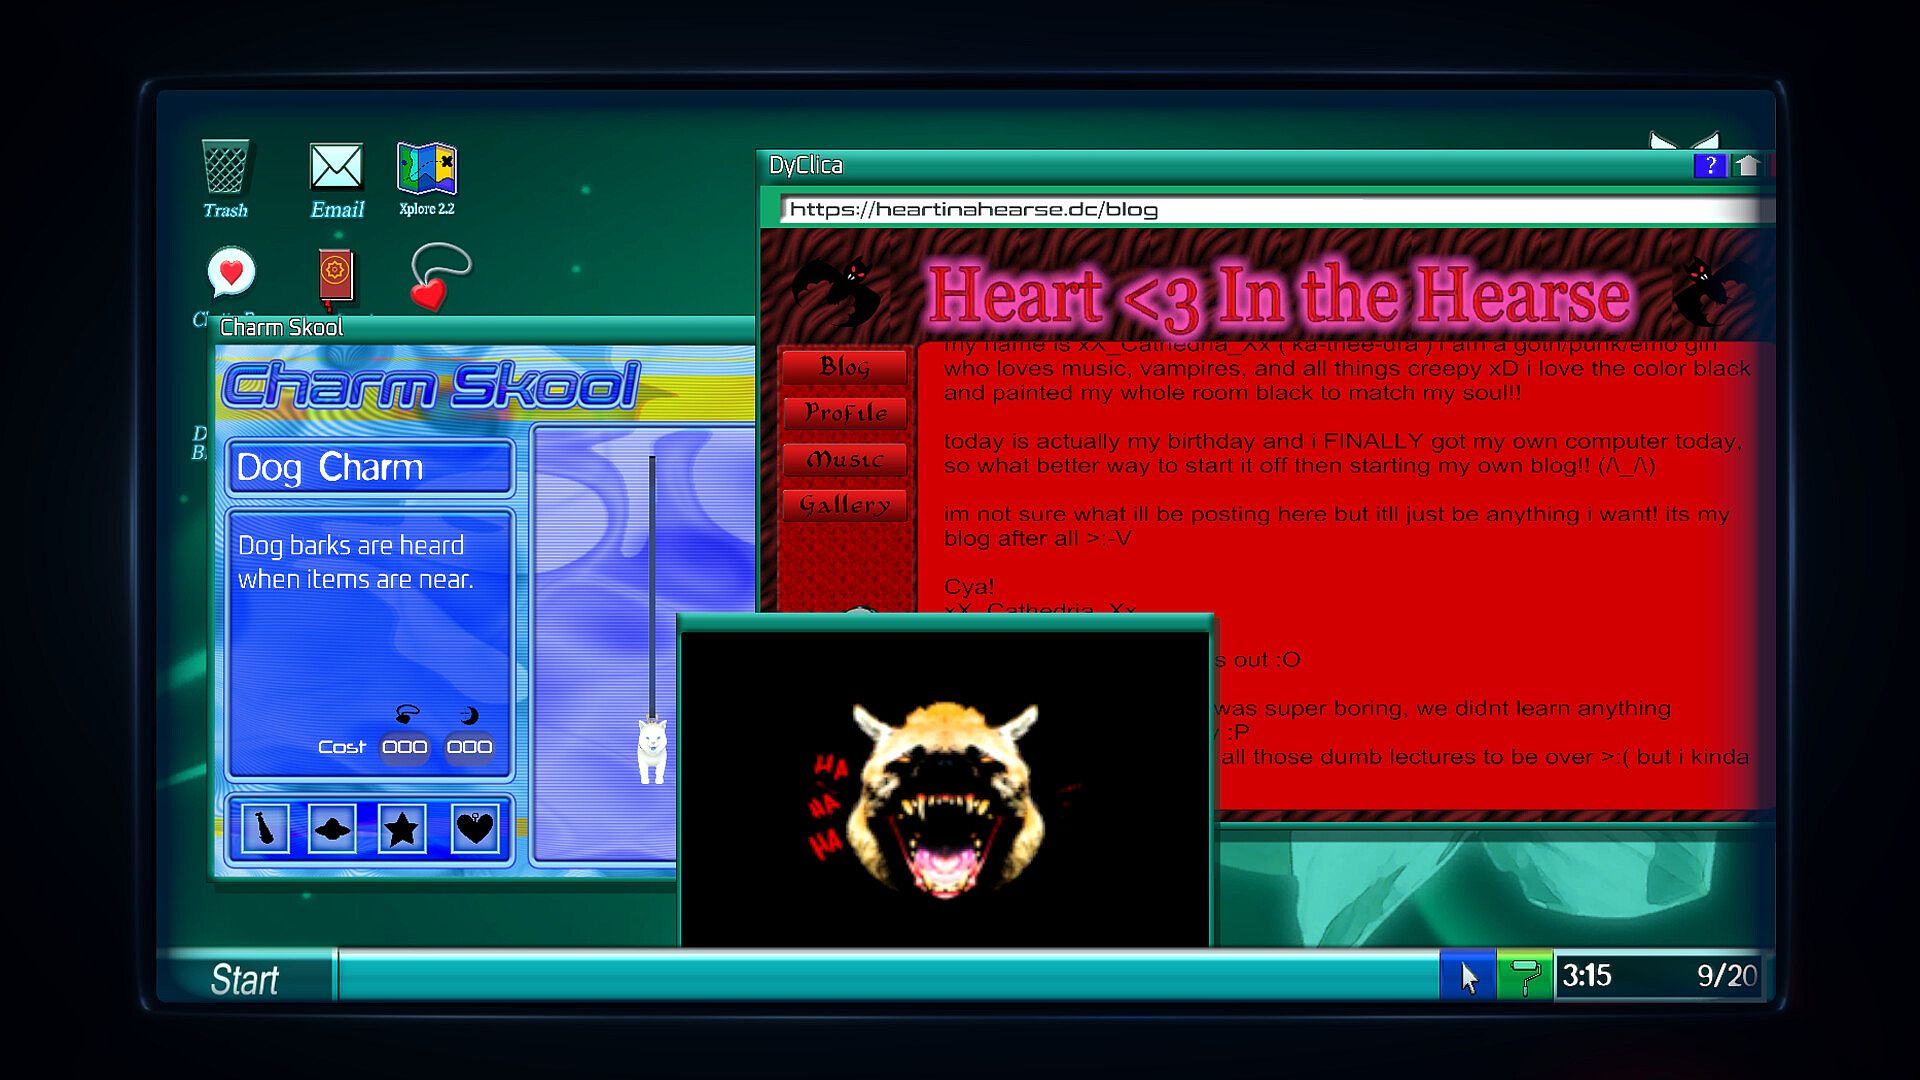Select the bottle charm category icon
This screenshot has width=1920, height=1080.
click(265, 828)
